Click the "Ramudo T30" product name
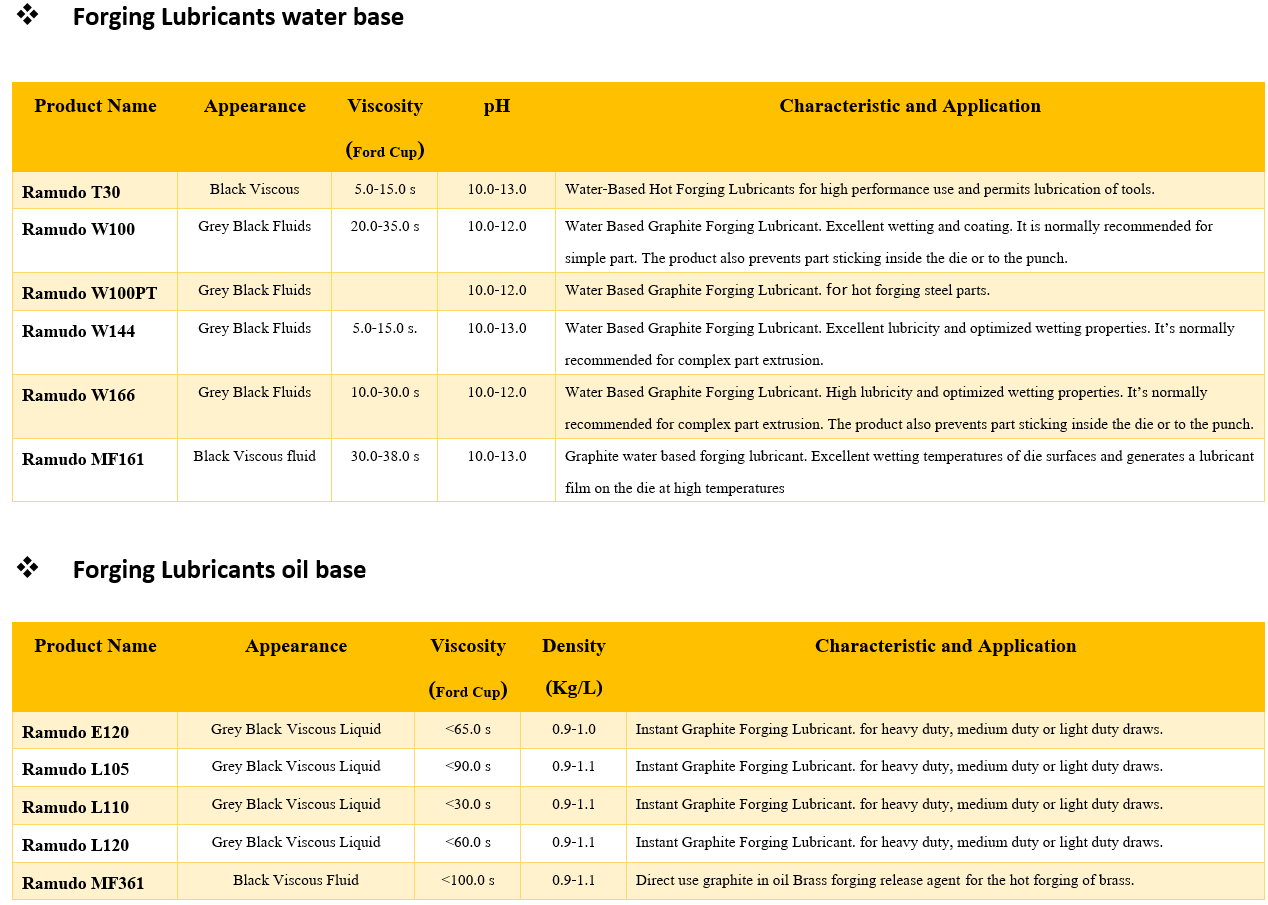Image resolution: width=1268 pixels, height=905 pixels. point(71,192)
